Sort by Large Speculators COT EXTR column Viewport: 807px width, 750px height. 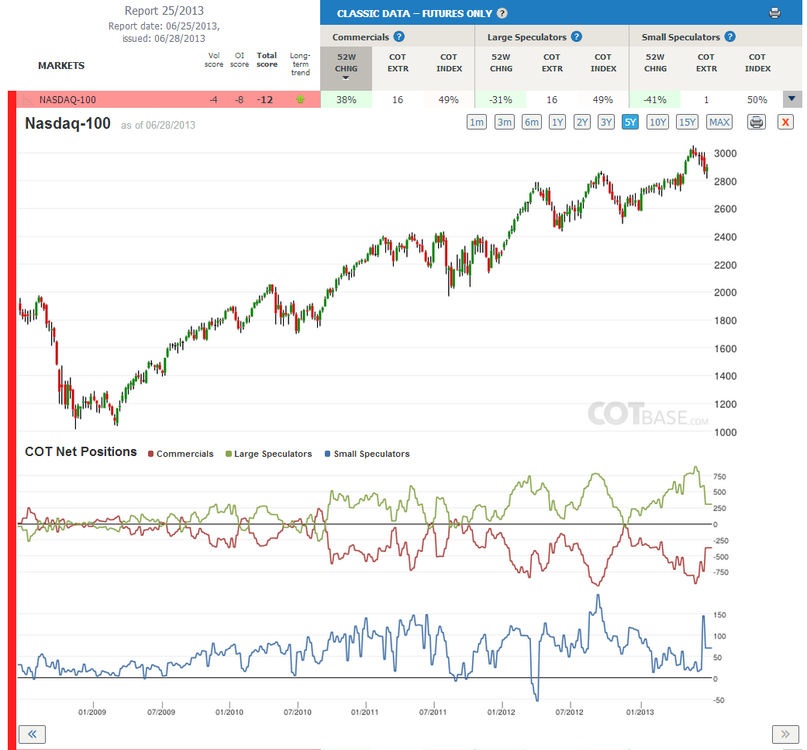click(552, 63)
